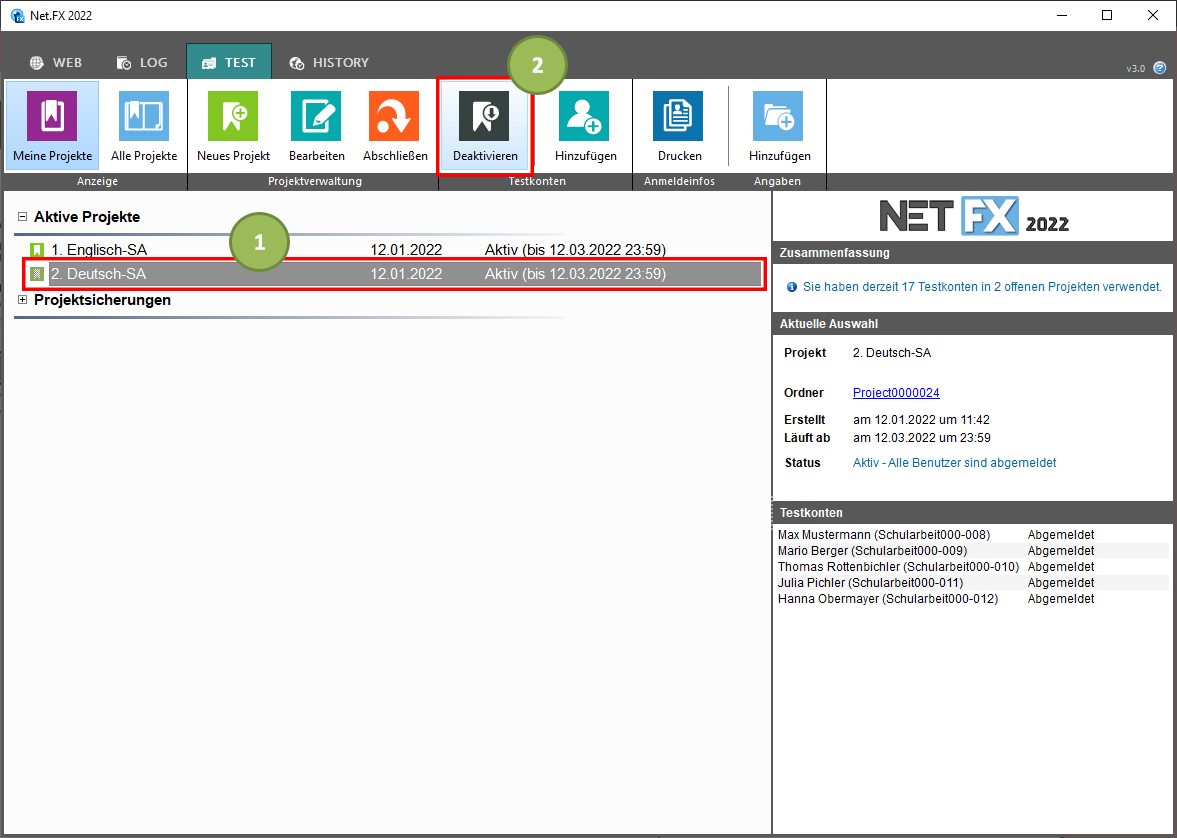The height and width of the screenshot is (838, 1177).
Task: Click the bookmark icon of 1. Englisch-SA
Action: click(37, 250)
